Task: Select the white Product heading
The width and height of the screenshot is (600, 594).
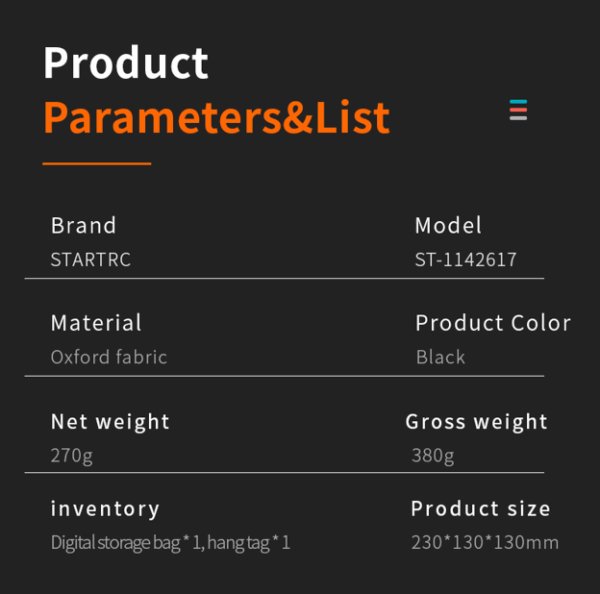Action: [126, 63]
